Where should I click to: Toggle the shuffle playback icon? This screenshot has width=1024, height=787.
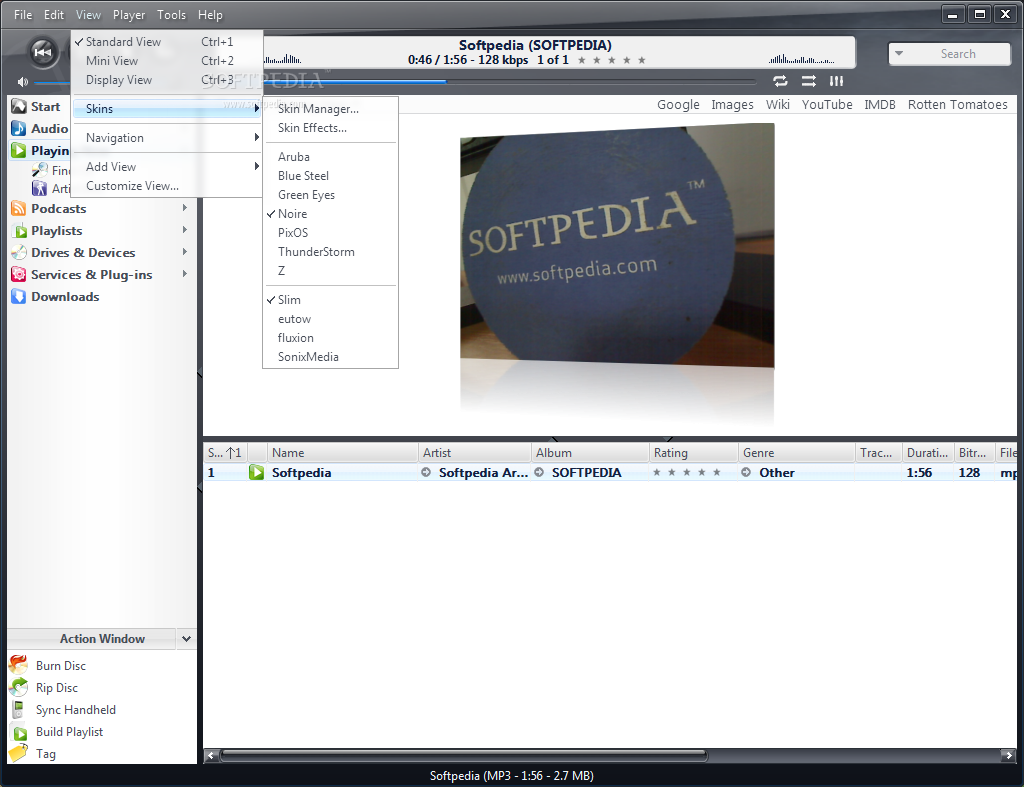(x=808, y=81)
